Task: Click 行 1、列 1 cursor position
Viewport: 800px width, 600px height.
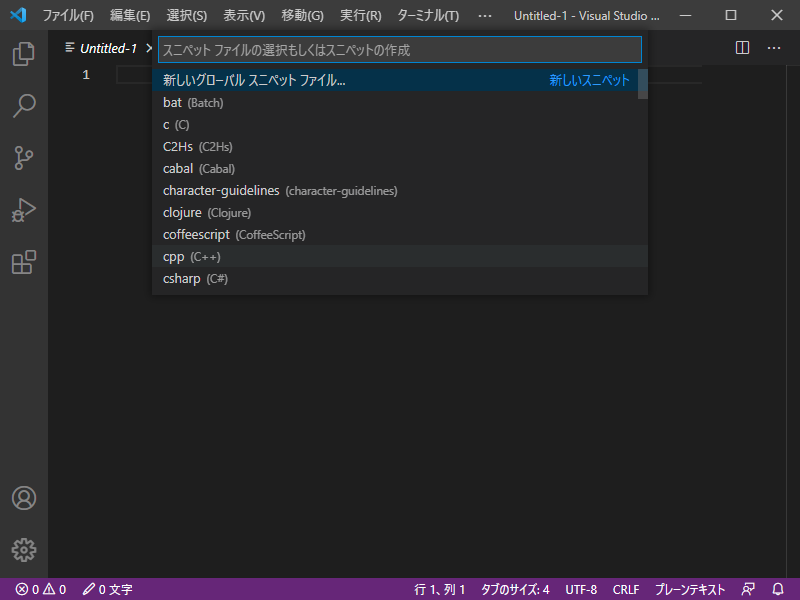Action: [439, 589]
